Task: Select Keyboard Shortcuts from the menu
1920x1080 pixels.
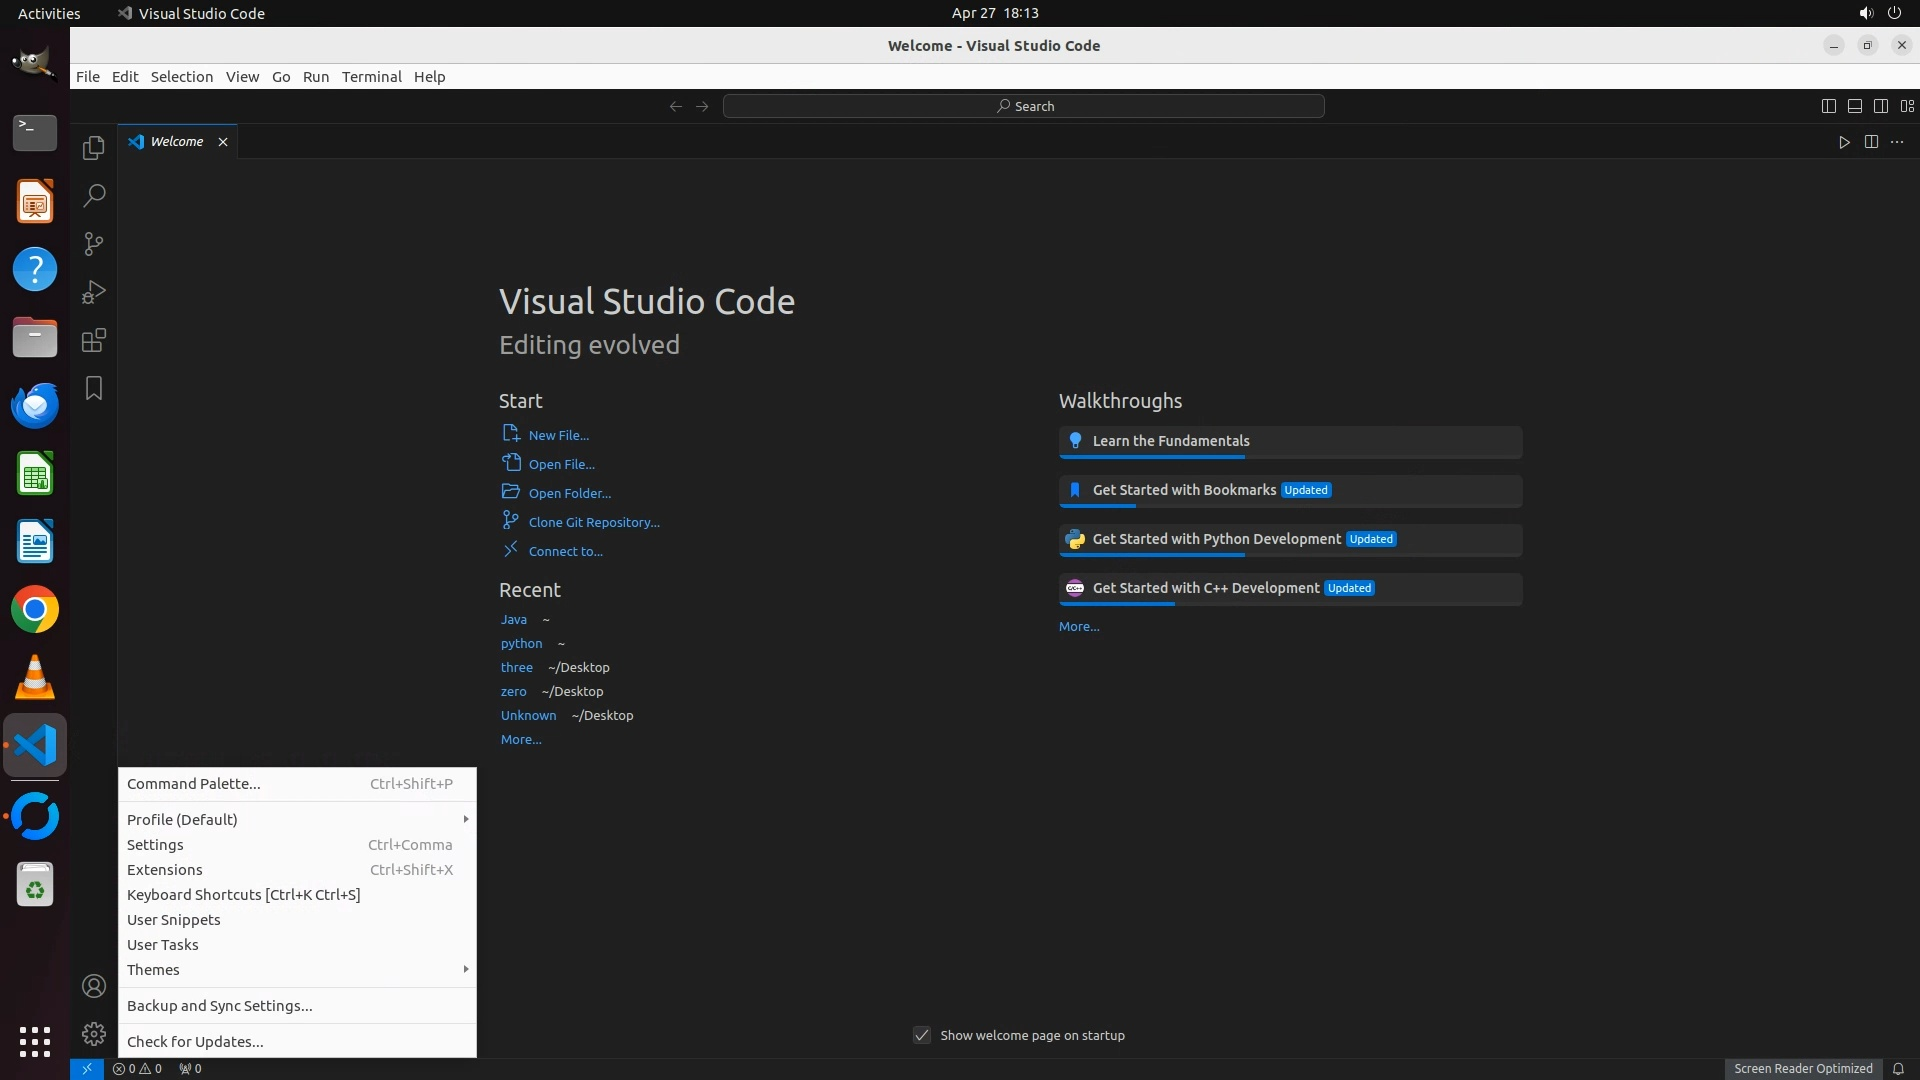Action: [x=243, y=894]
